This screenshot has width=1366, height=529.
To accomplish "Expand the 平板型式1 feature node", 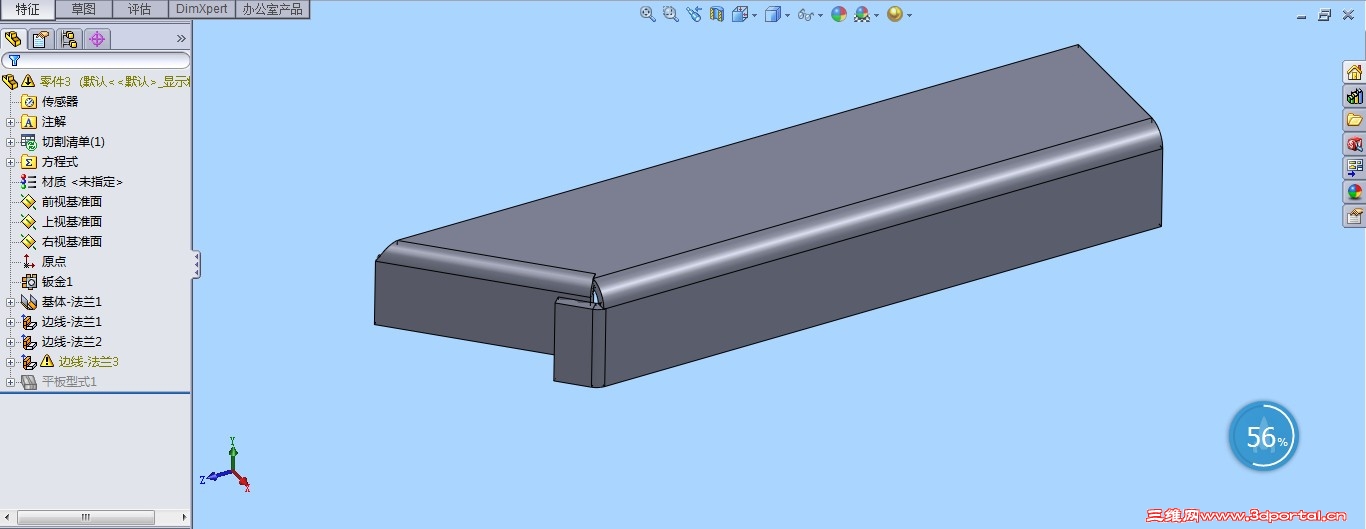I will click(11, 382).
